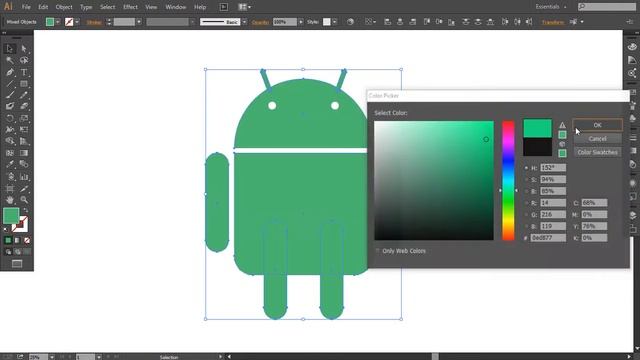640x360 pixels.
Task: Open the Type menu
Action: click(x=86, y=7)
